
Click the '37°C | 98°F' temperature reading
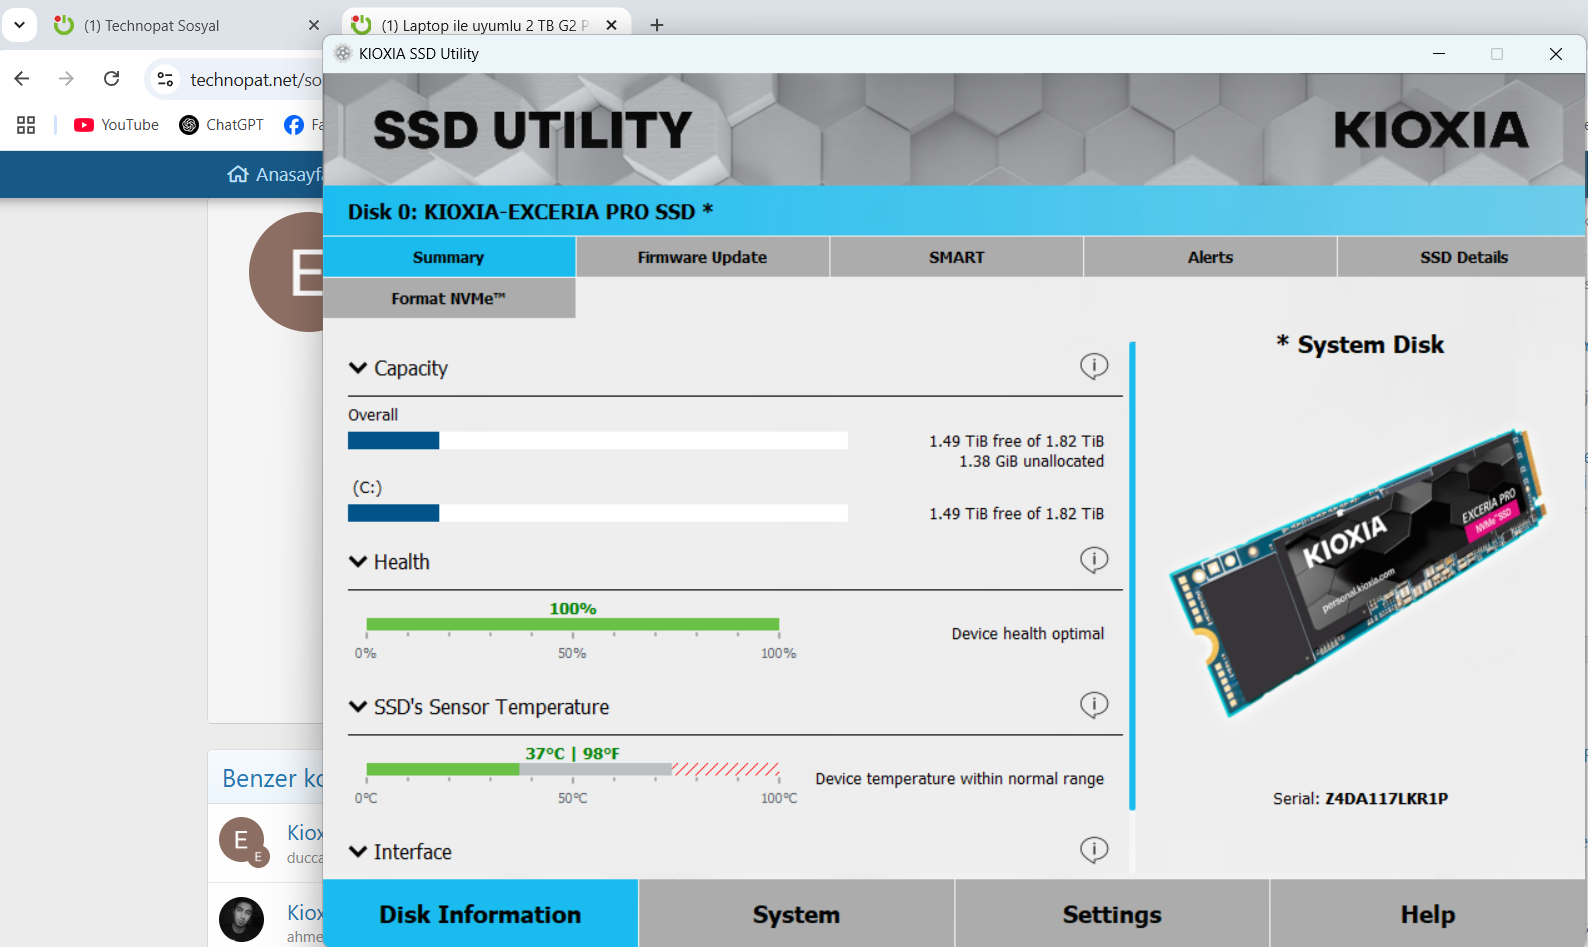[x=573, y=753]
